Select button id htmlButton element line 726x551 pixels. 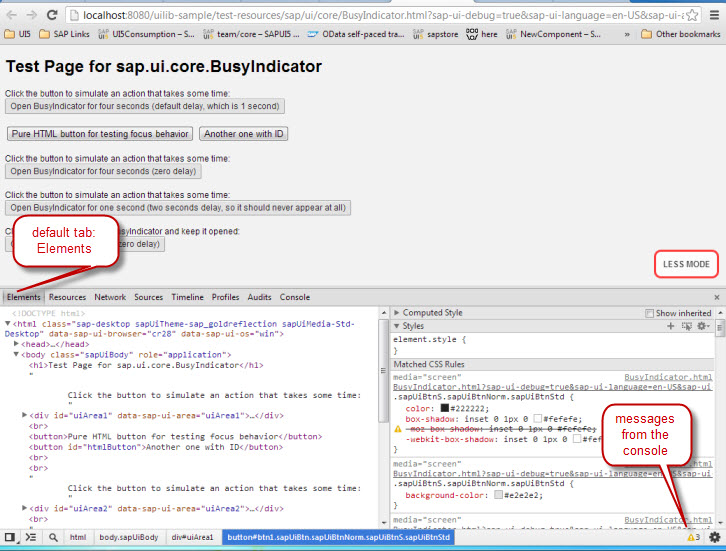click(x=156, y=447)
